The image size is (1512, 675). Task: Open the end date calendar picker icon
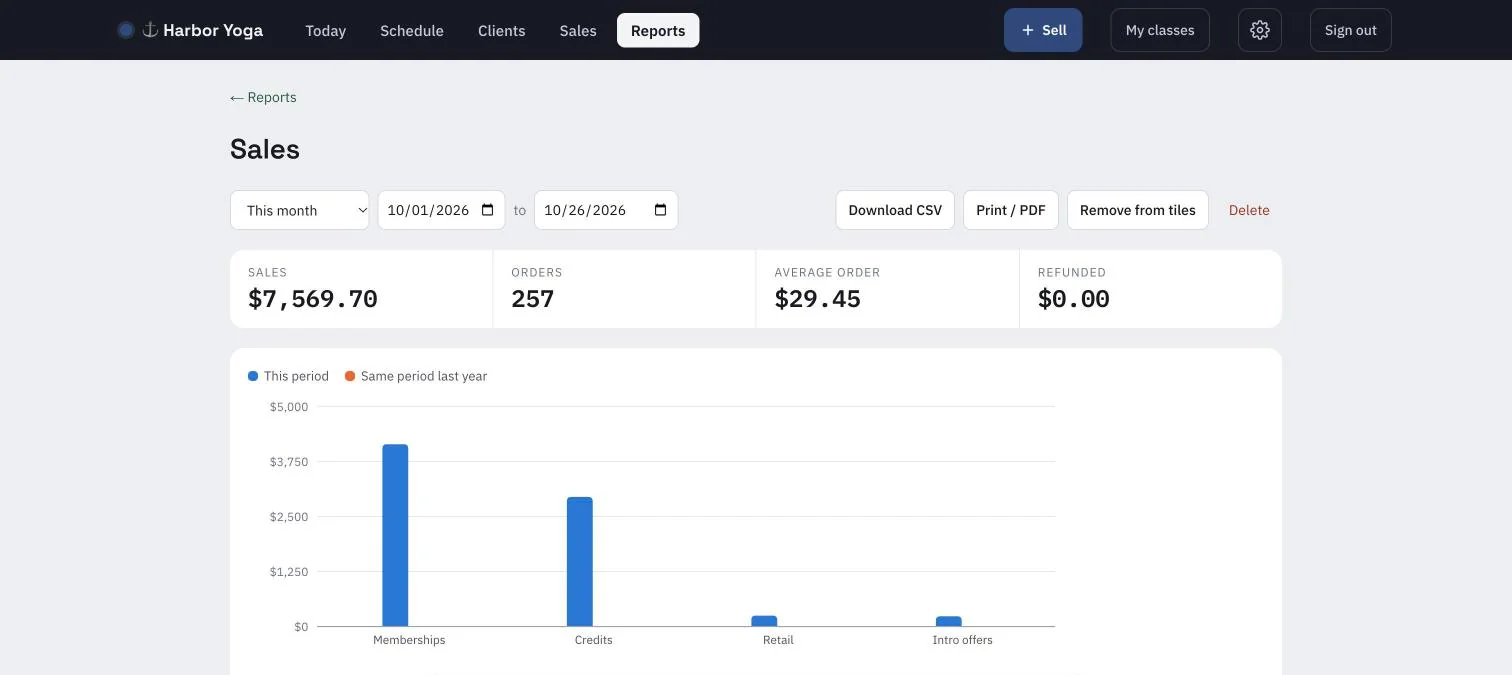pos(660,210)
